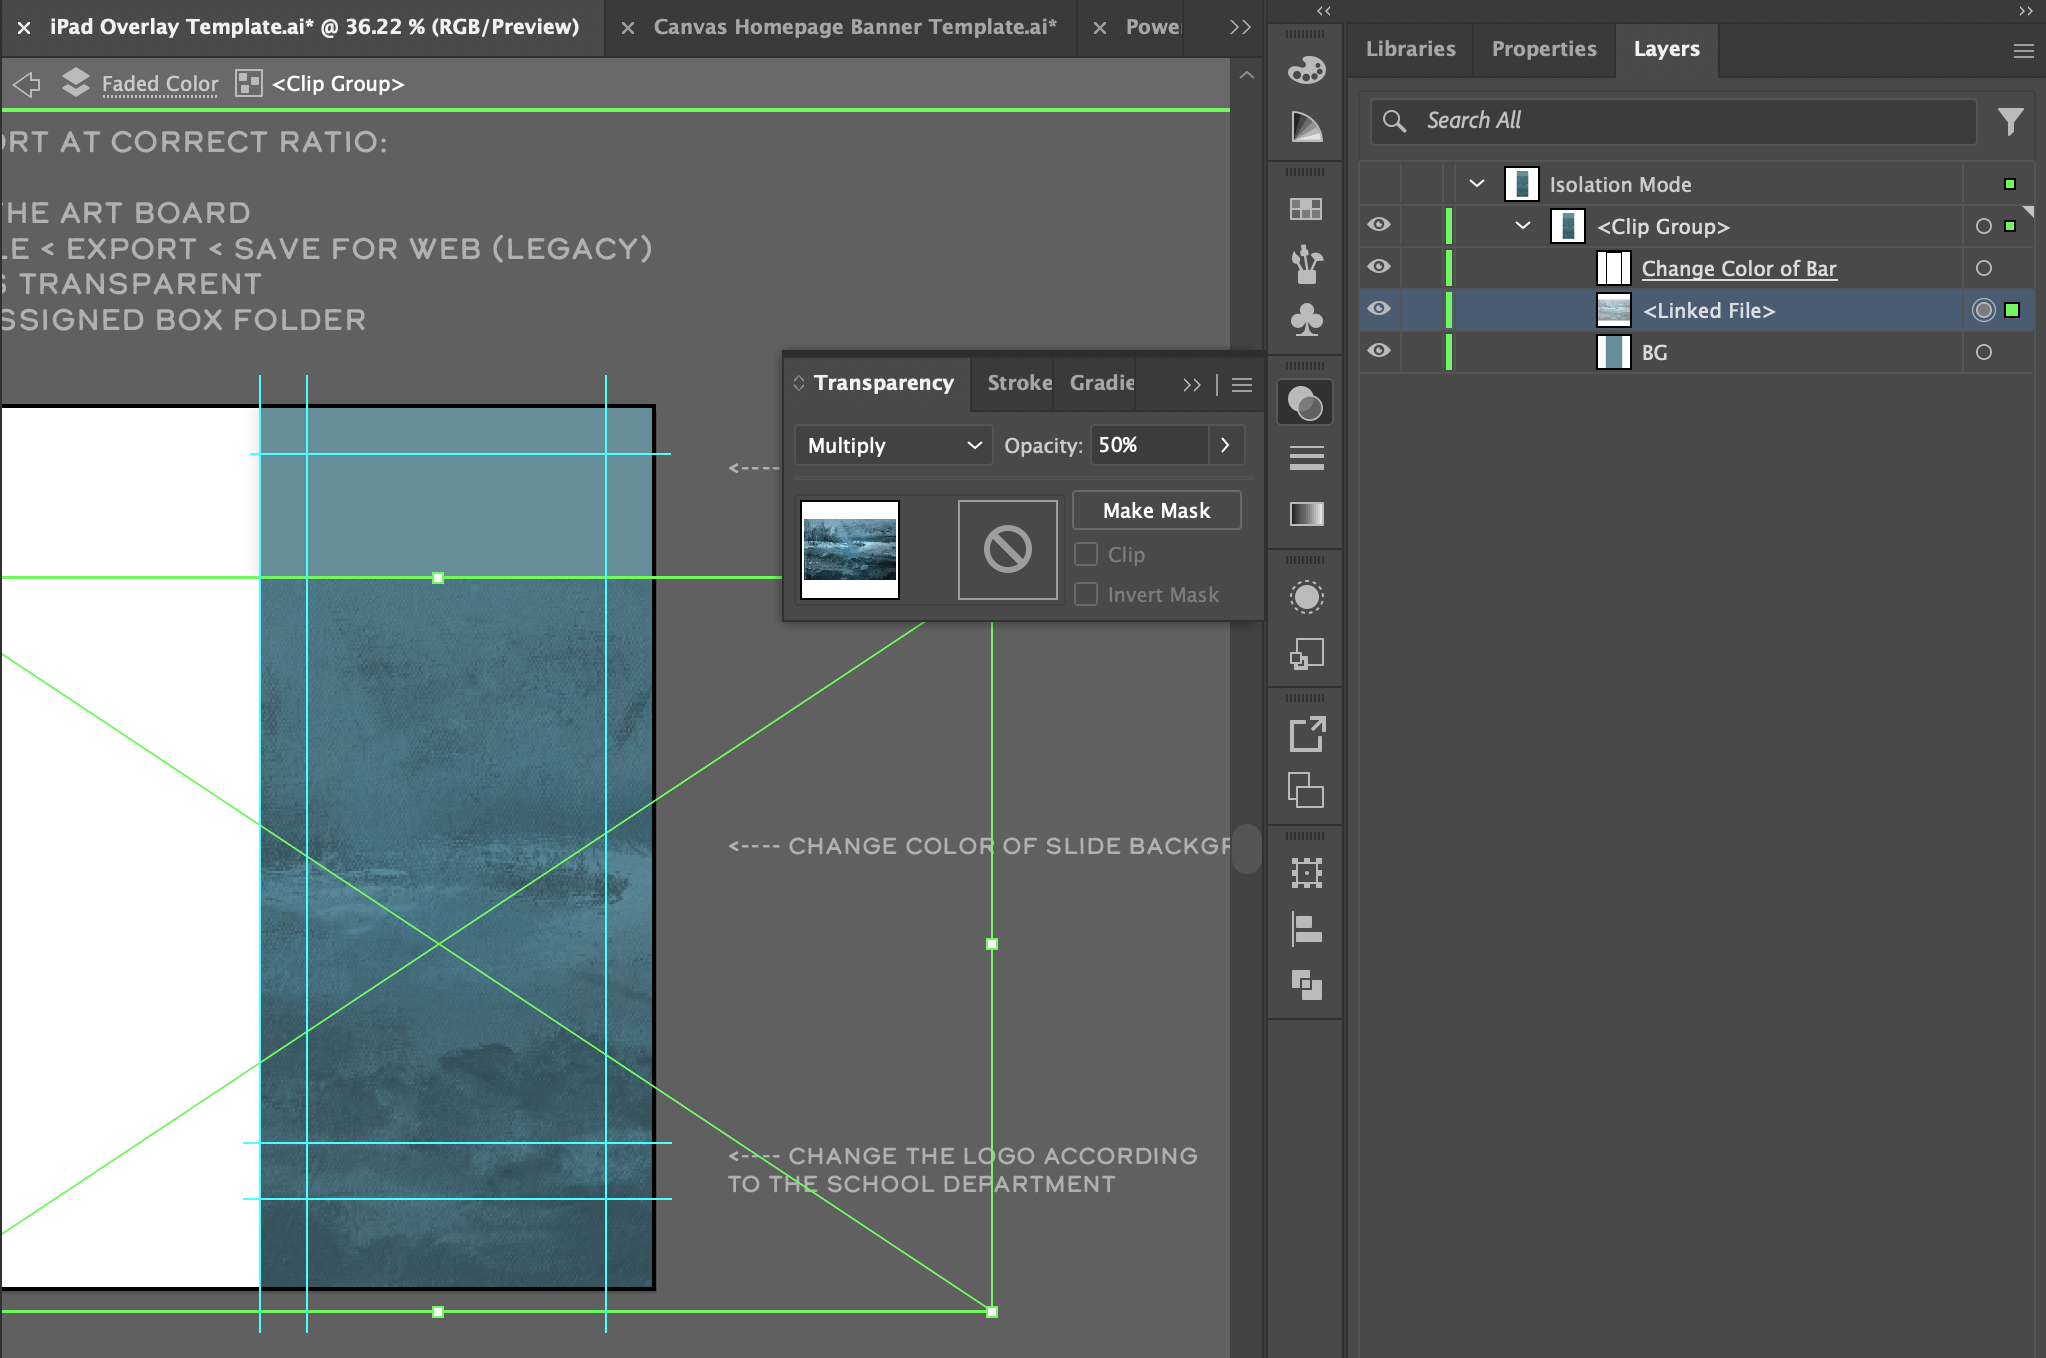This screenshot has width=2046, height=1358.
Task: Switch to the Properties tab
Action: (x=1544, y=49)
